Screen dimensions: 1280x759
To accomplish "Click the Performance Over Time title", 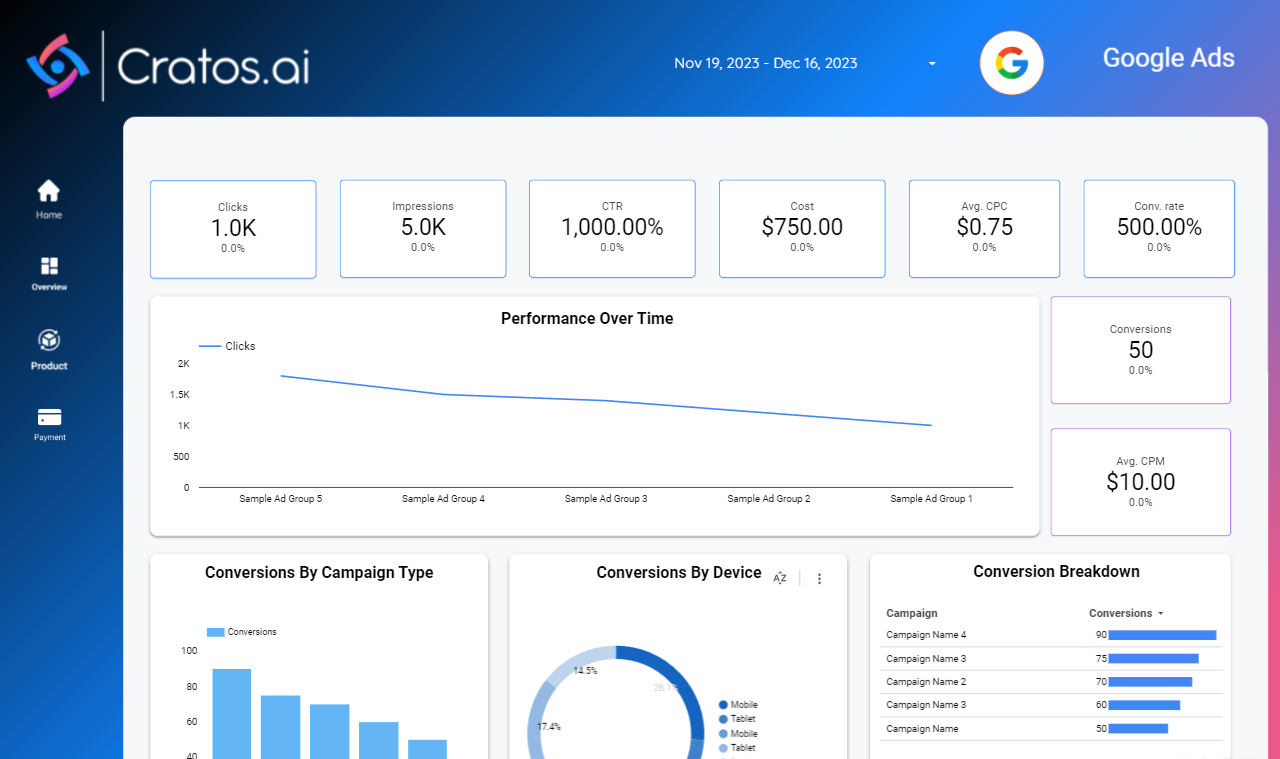I will click(x=587, y=318).
